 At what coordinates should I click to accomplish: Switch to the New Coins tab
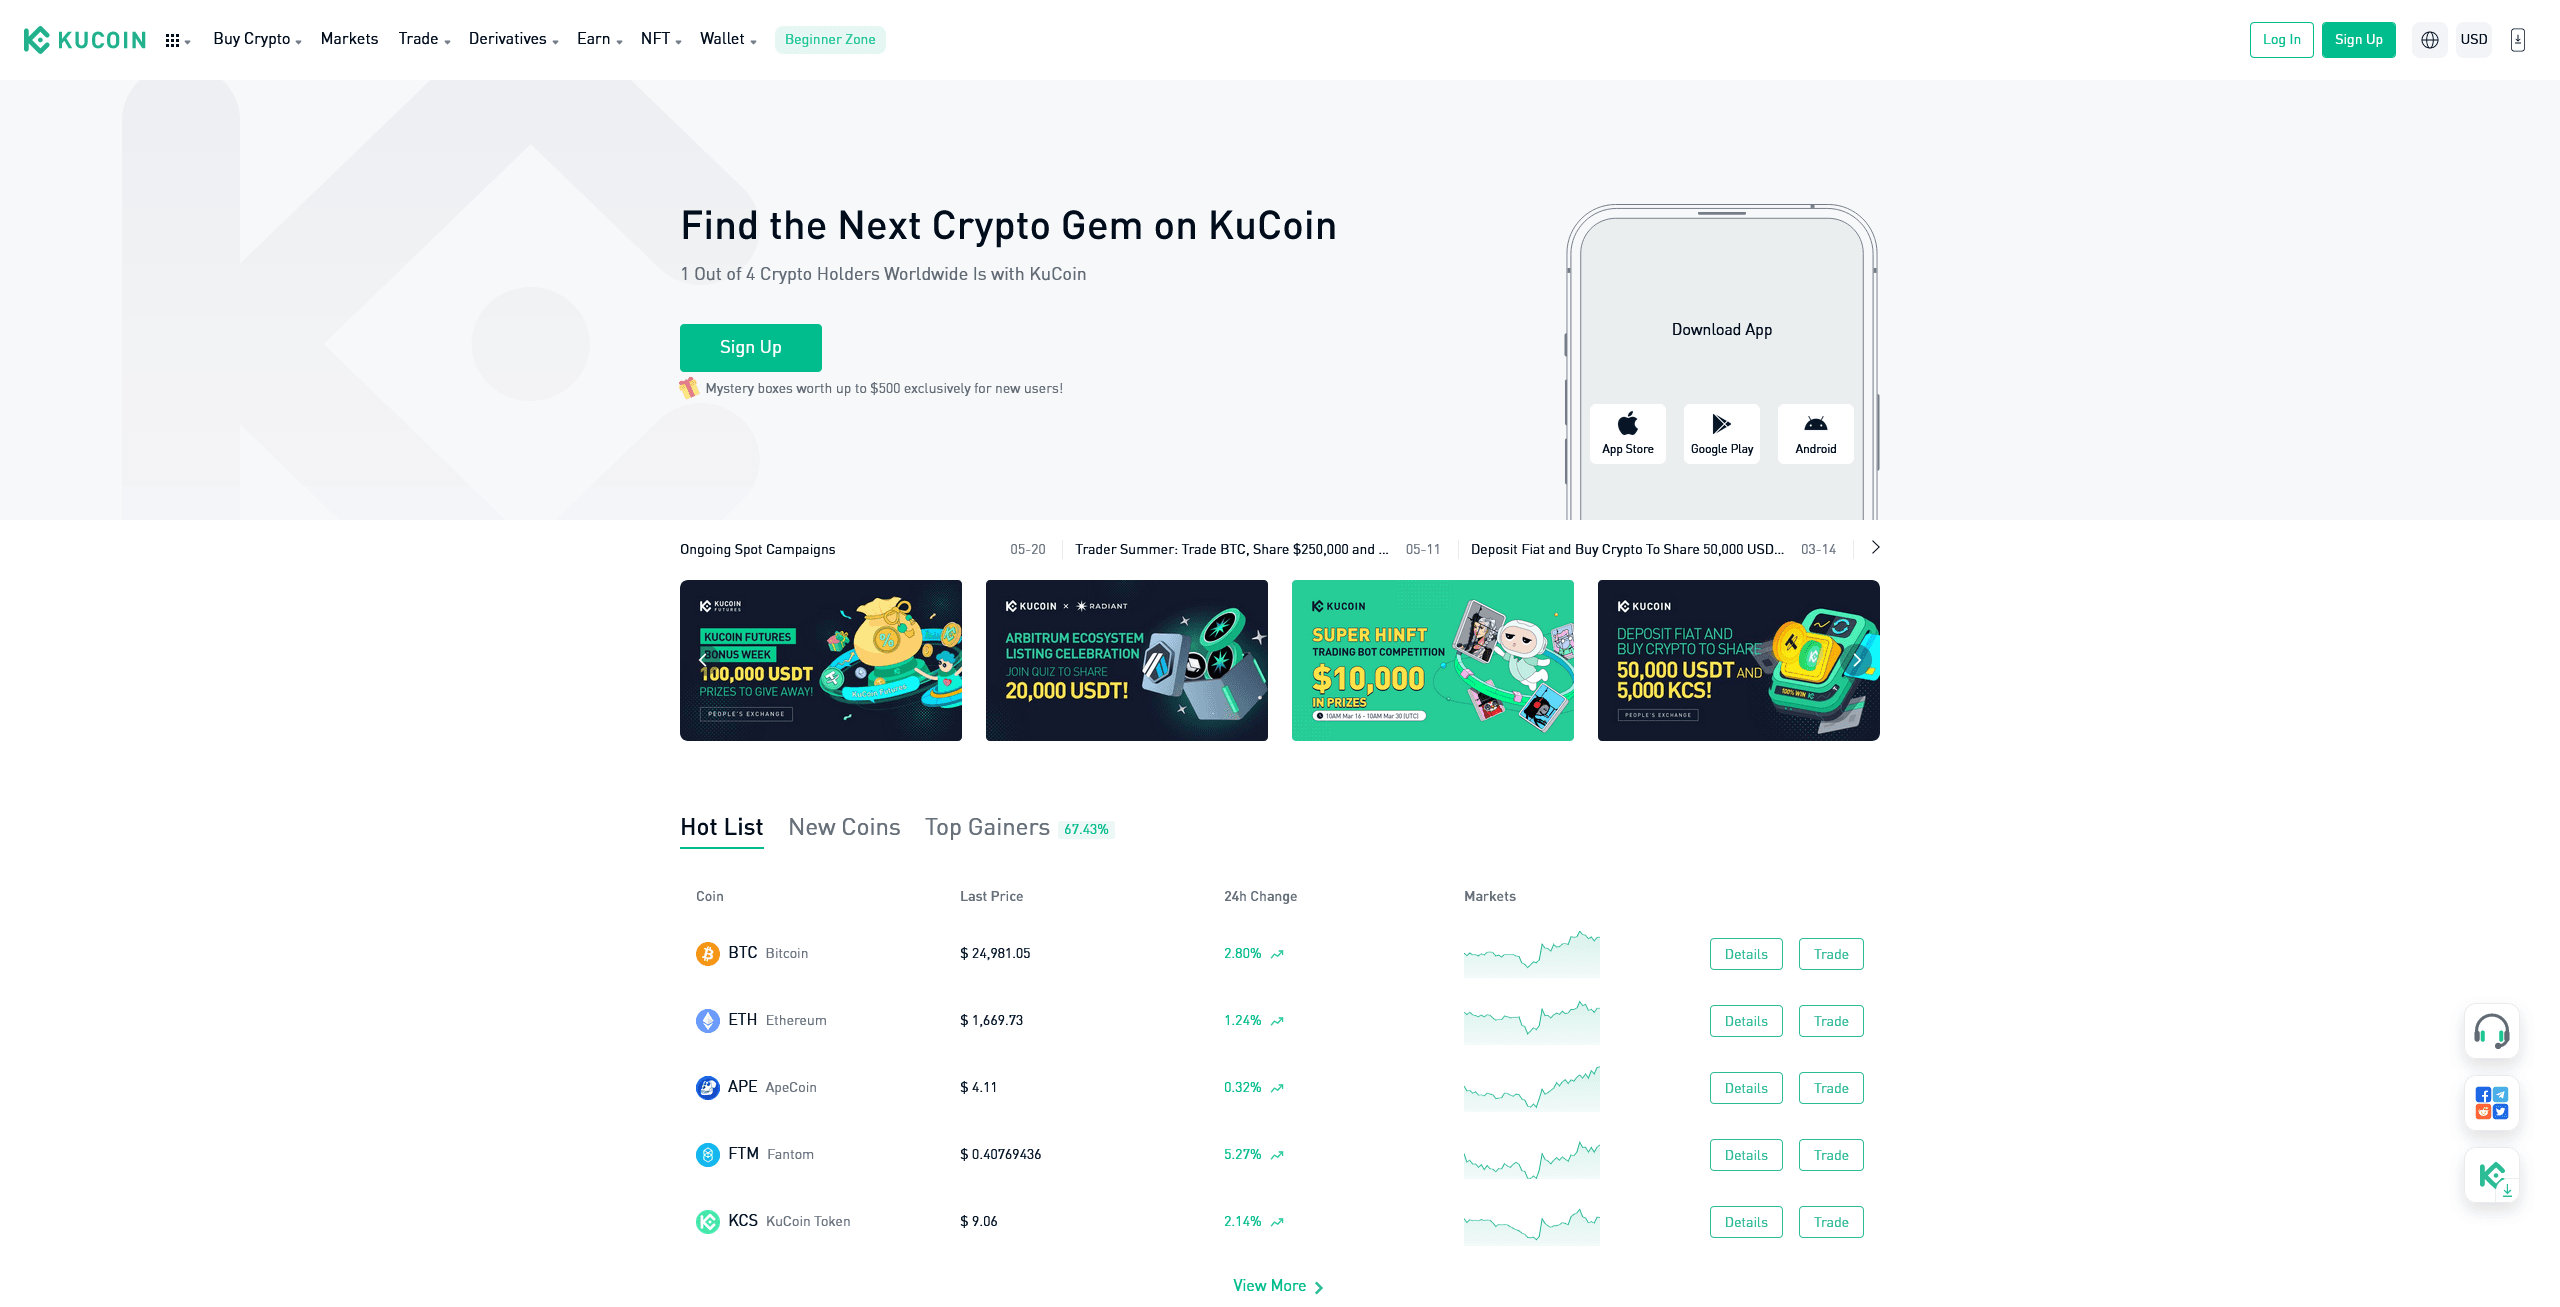tap(844, 828)
